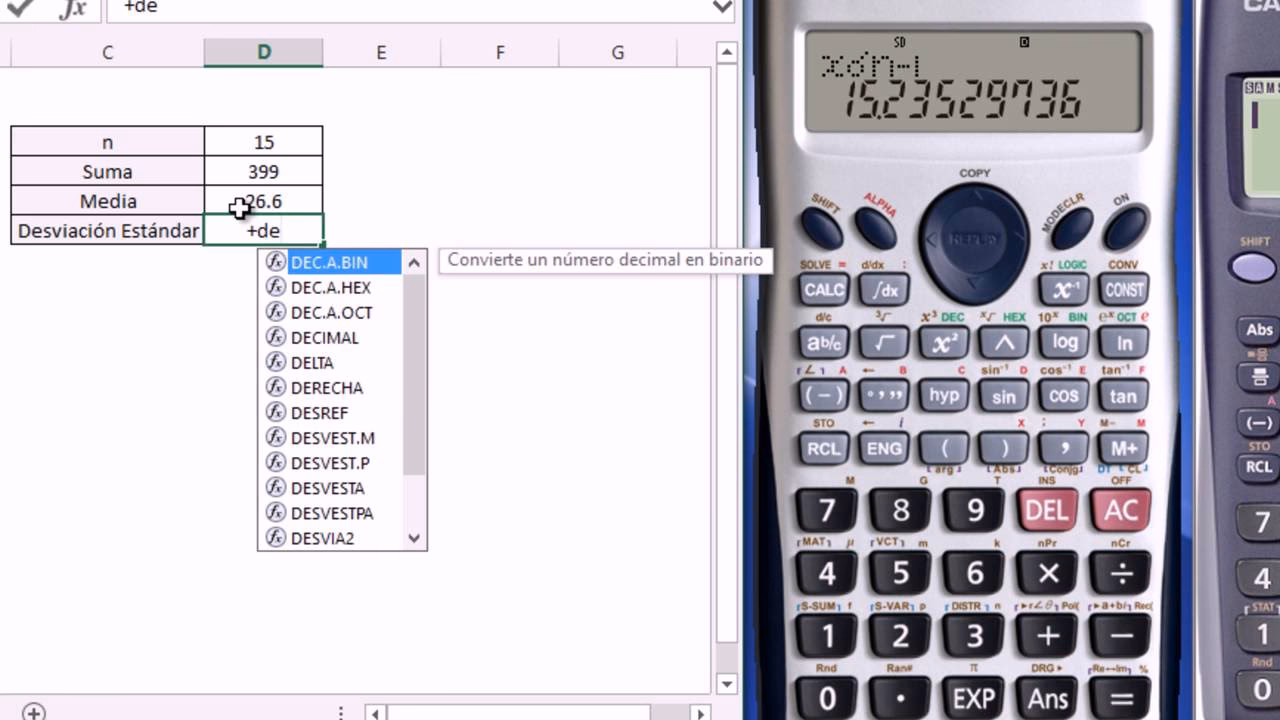Click the calculator Ans key
This screenshot has width=1280, height=720.
click(1047, 698)
